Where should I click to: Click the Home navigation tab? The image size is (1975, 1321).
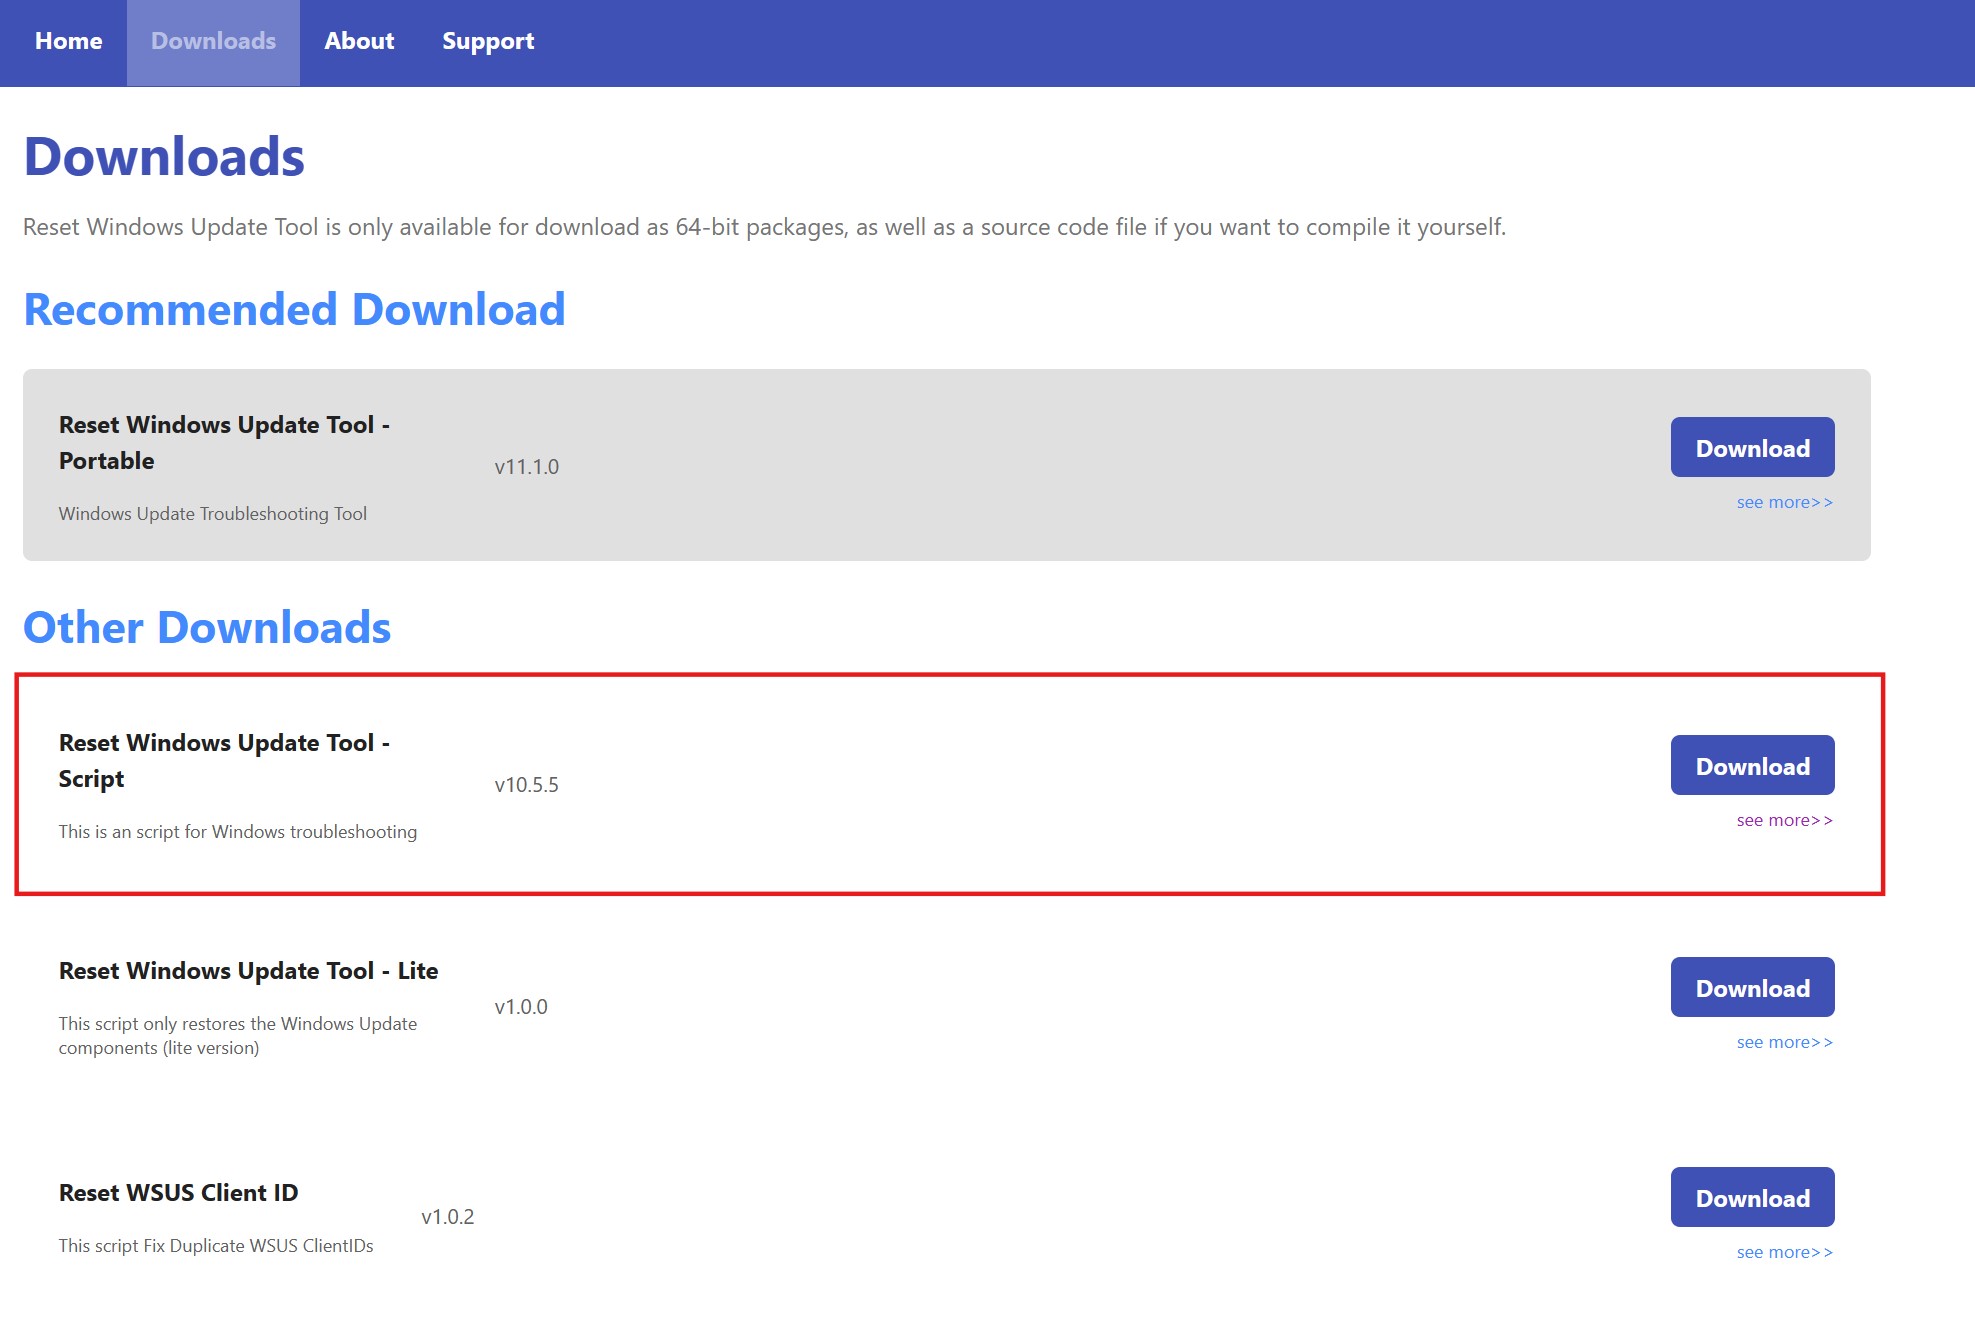[68, 40]
